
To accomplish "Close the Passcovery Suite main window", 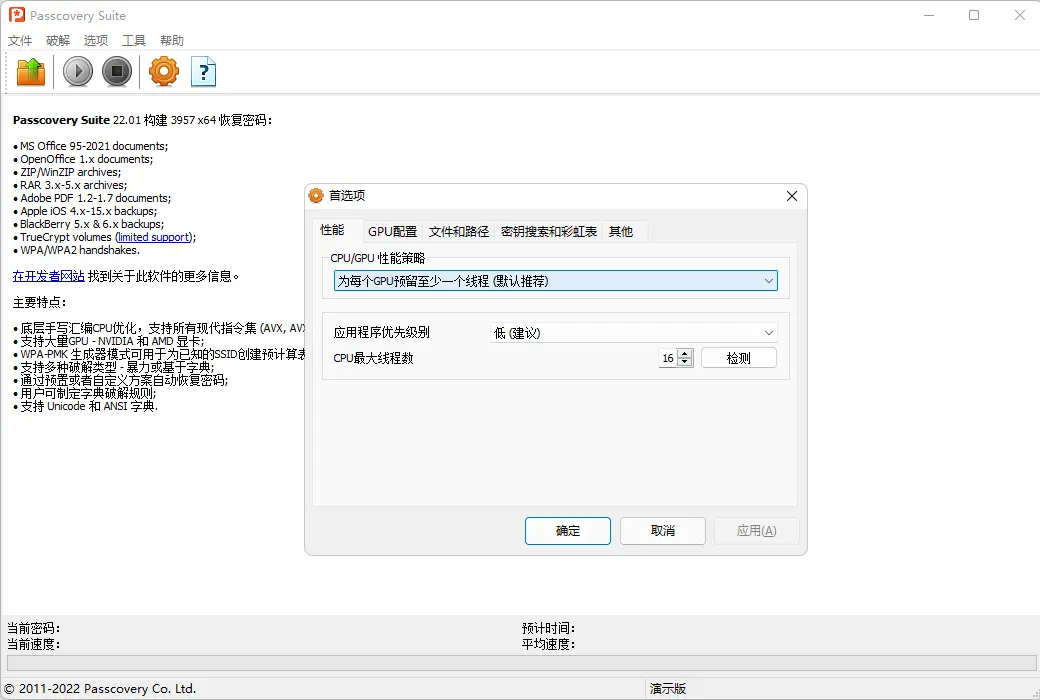I will [x=1019, y=15].
